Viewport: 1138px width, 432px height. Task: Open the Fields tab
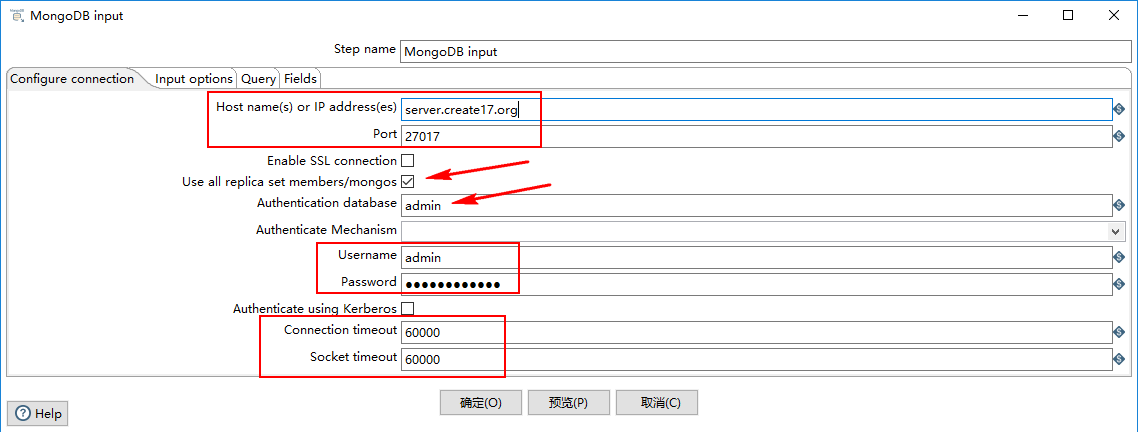click(300, 79)
